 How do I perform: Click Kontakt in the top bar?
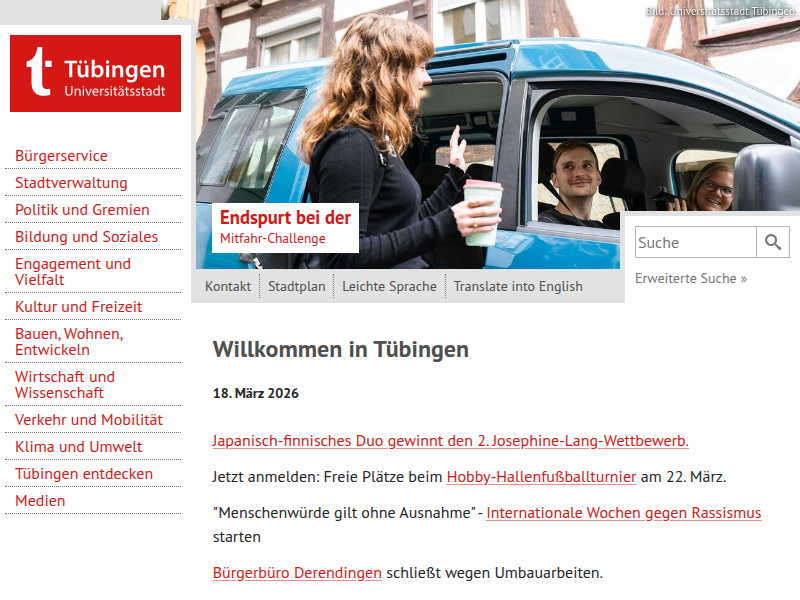[228, 286]
